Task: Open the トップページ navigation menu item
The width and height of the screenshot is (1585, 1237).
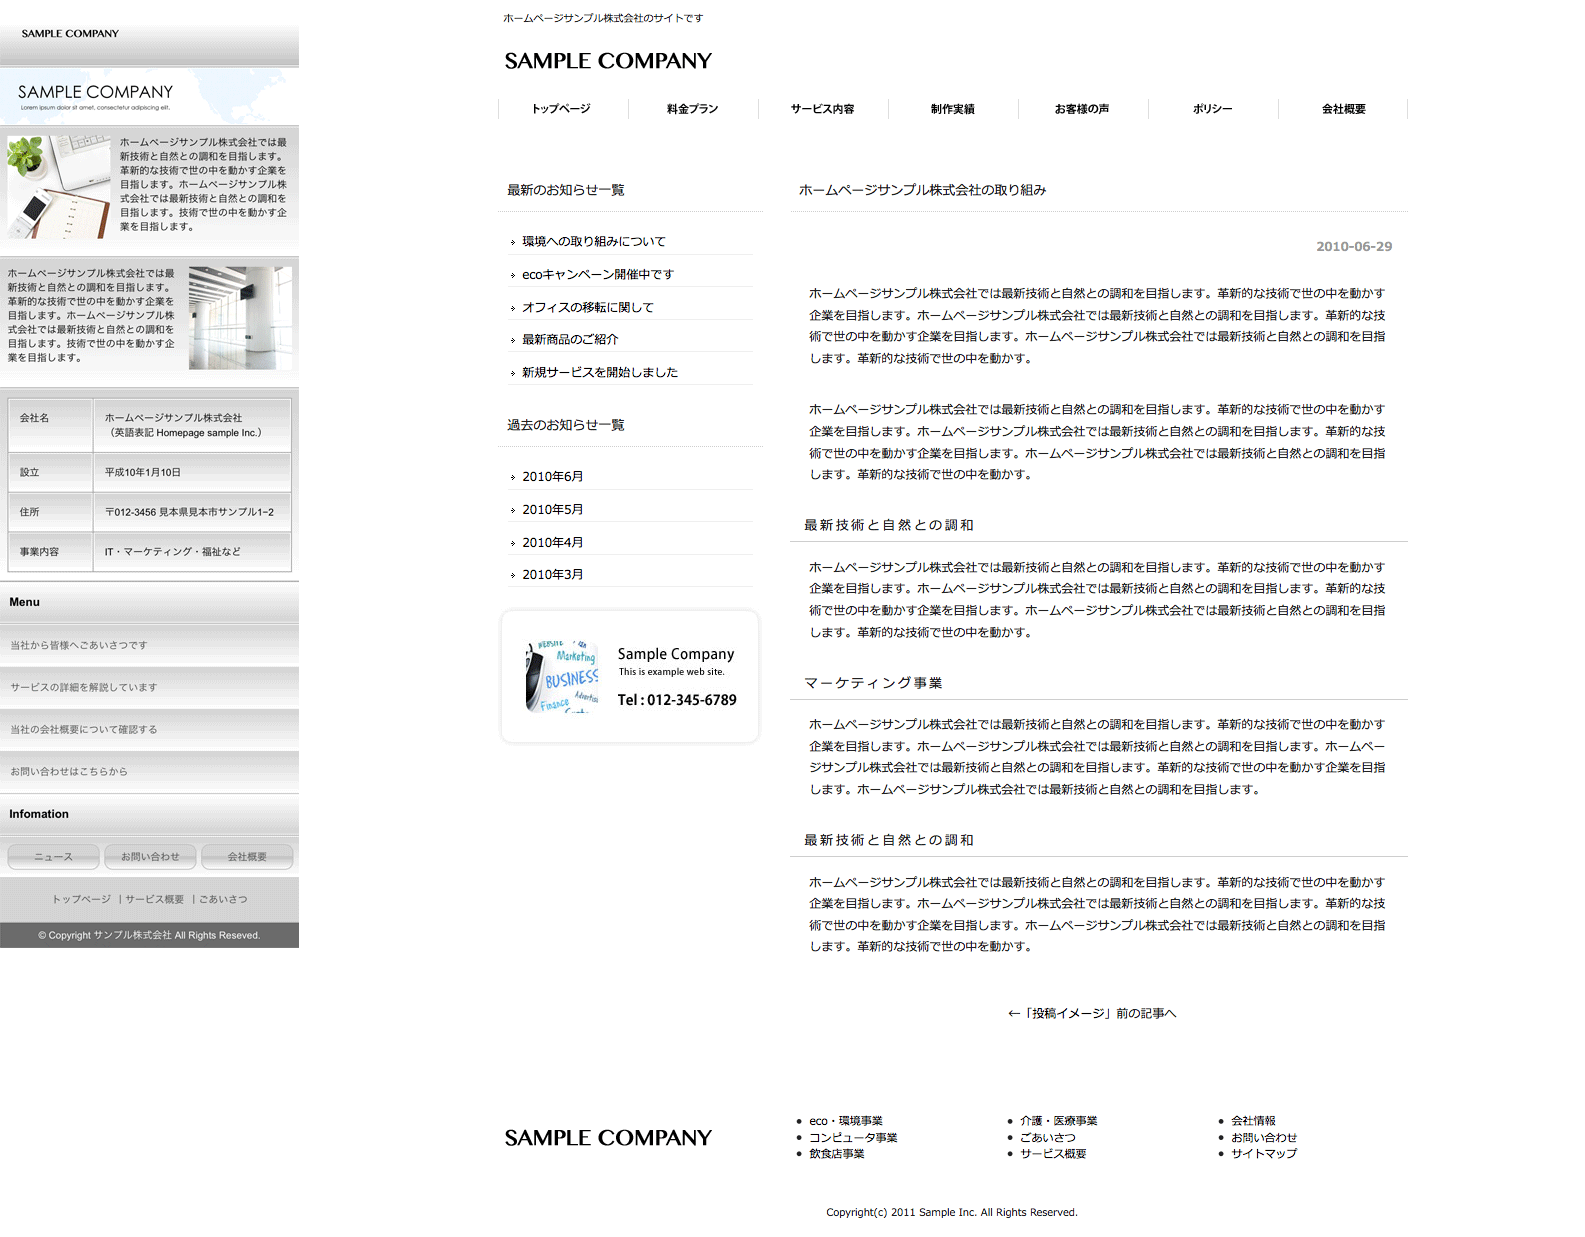Action: [561, 109]
